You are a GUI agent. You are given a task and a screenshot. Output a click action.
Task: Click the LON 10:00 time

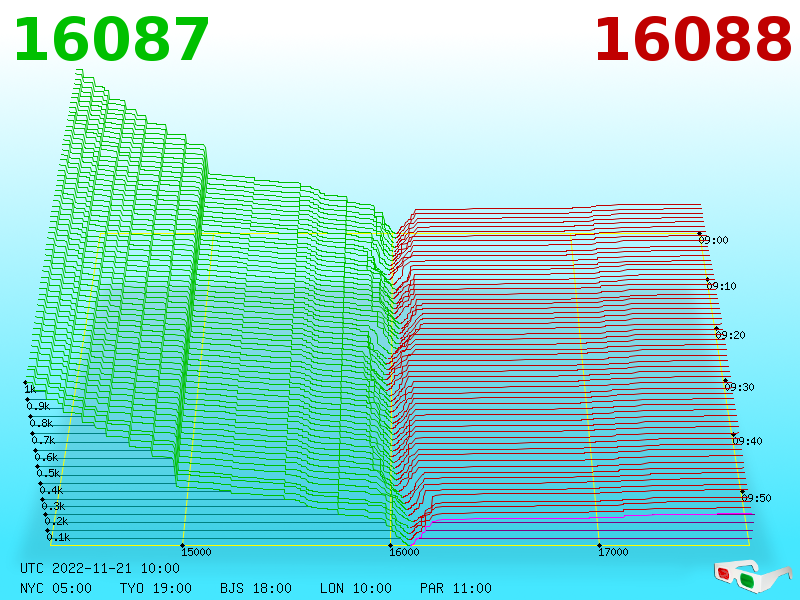[356, 588]
